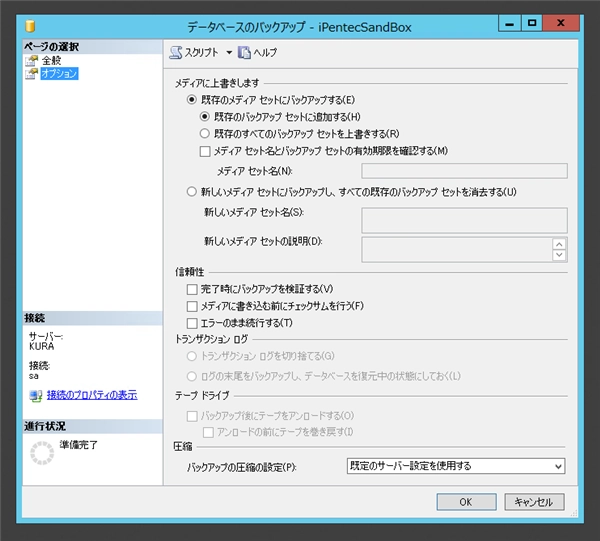Open the バックアップの圧縮の設定 dropdown

[456, 466]
